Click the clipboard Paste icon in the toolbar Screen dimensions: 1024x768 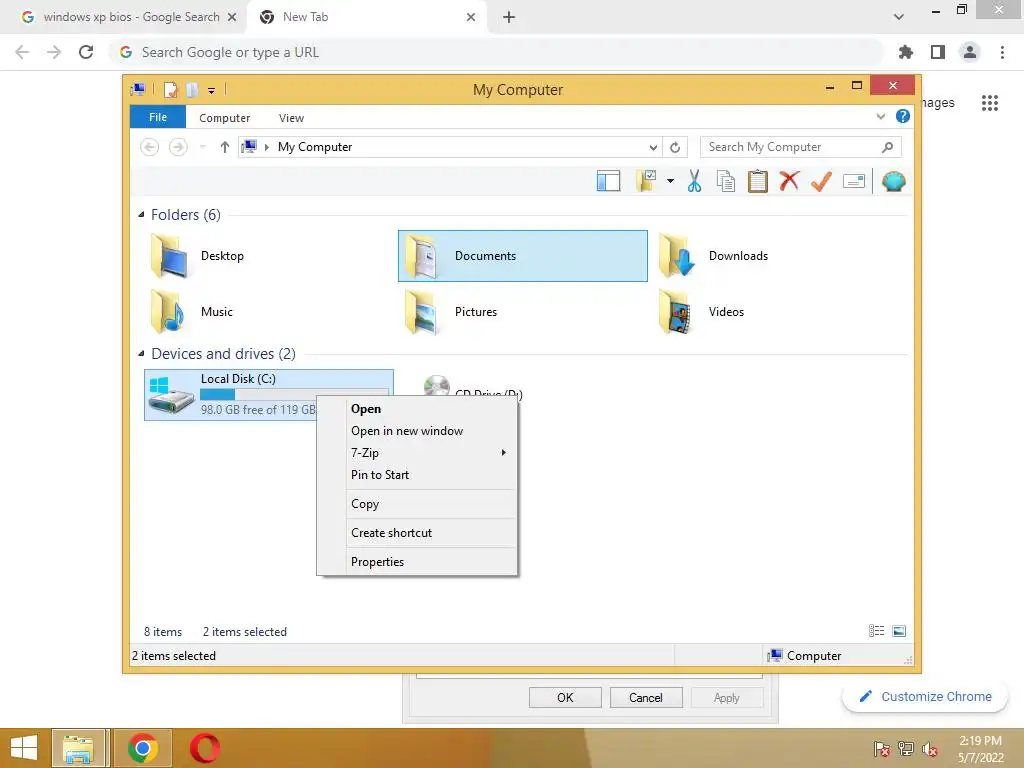pyautogui.click(x=758, y=181)
